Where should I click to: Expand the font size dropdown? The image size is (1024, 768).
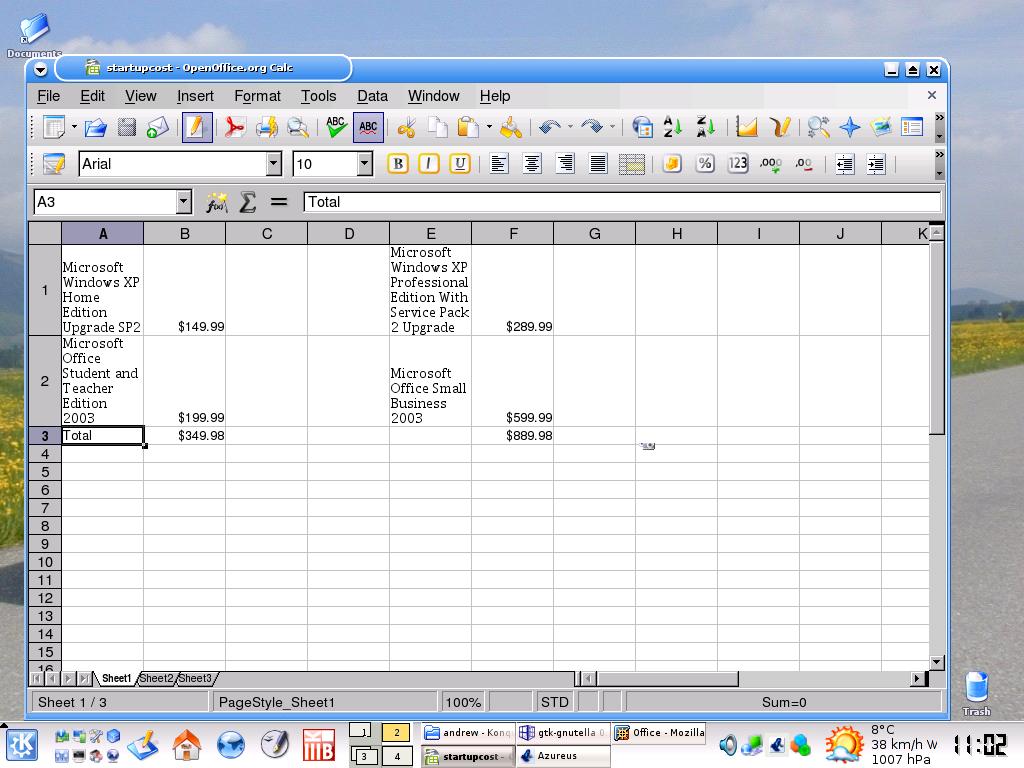click(364, 164)
